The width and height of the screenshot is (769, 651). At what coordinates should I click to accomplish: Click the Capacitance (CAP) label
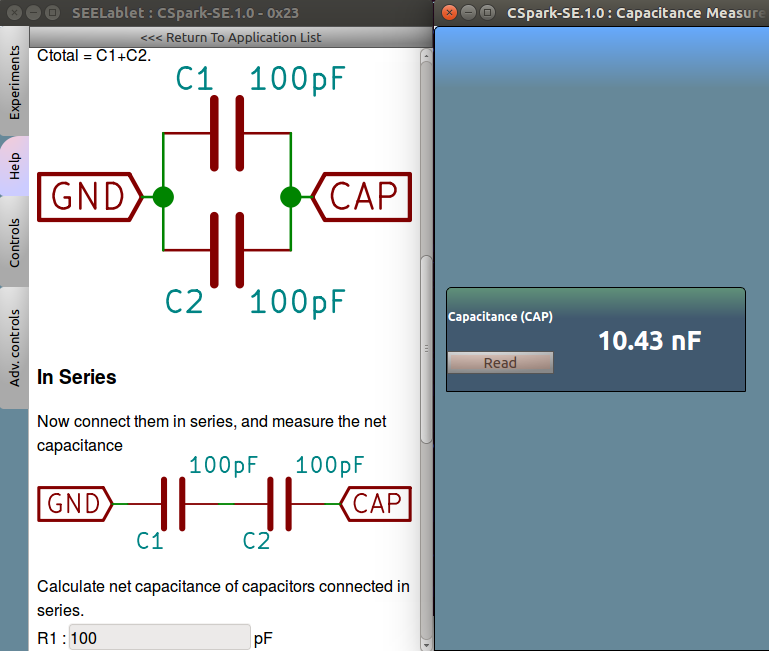500,317
